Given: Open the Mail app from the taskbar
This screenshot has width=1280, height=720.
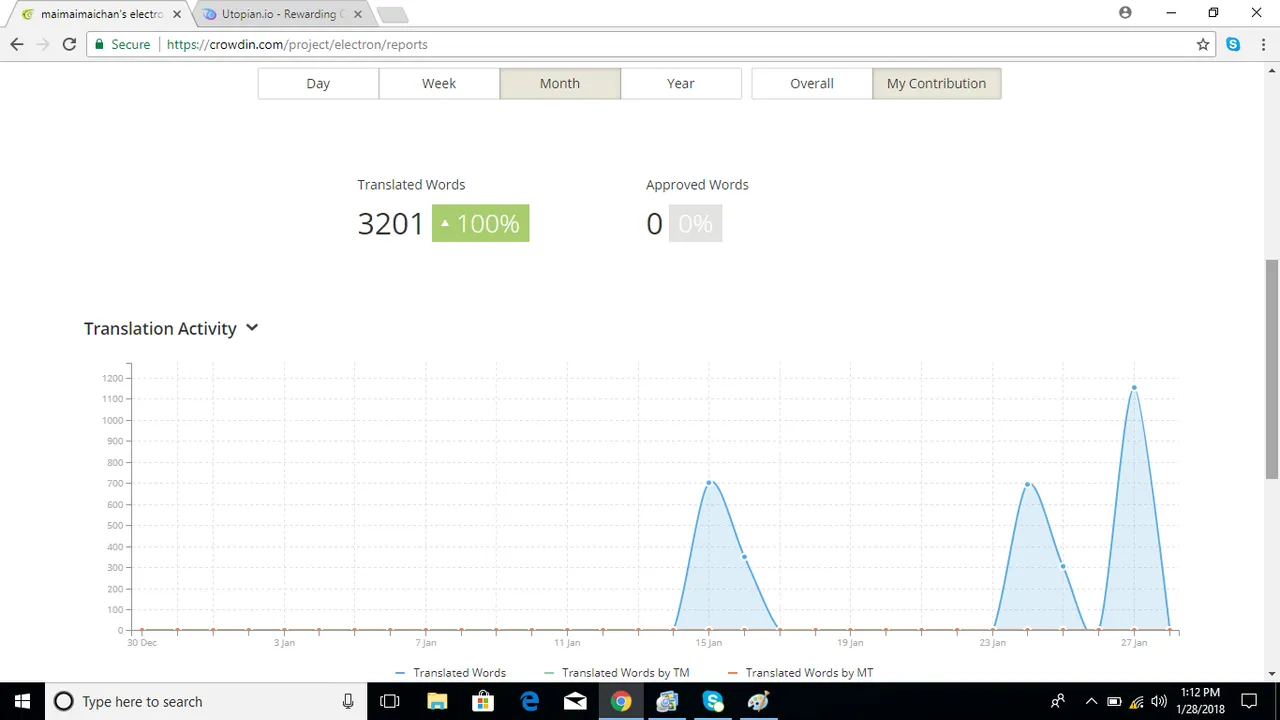Looking at the screenshot, I should 575,701.
